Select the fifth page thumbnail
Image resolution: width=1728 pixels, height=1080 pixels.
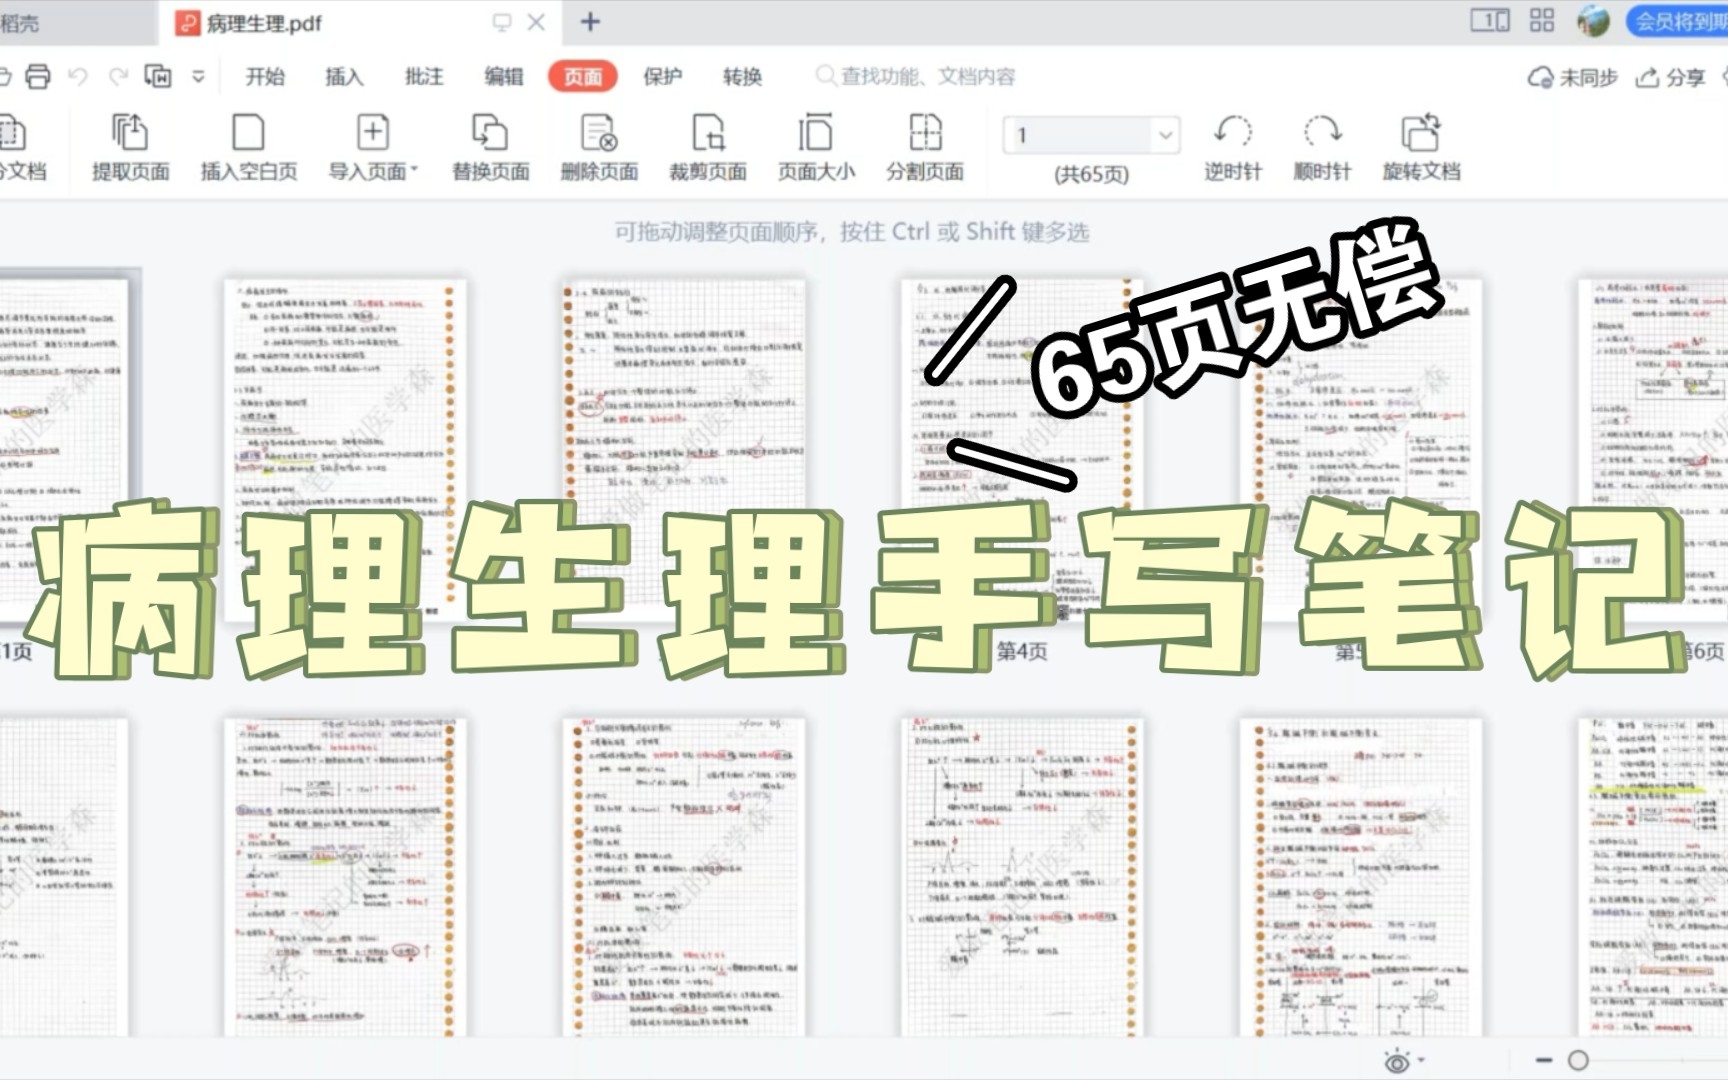[1361, 450]
